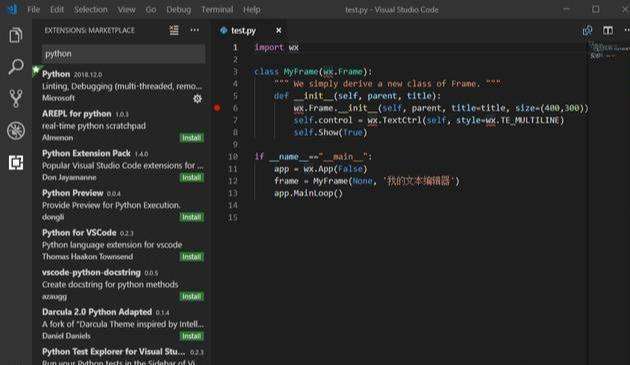The height and width of the screenshot is (365, 630).
Task: Open the Debug view in activity bar
Action: 16,131
